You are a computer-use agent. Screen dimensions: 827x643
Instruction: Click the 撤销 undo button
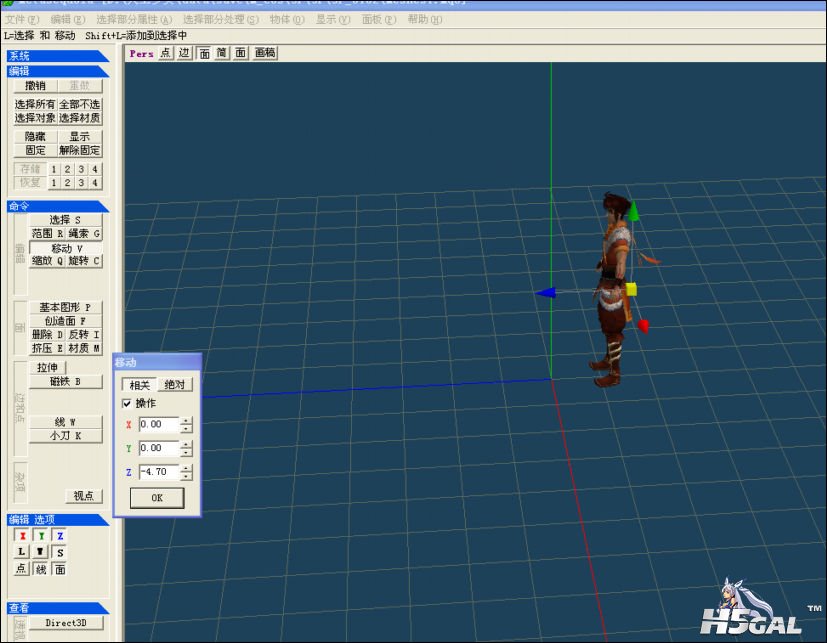(35, 85)
